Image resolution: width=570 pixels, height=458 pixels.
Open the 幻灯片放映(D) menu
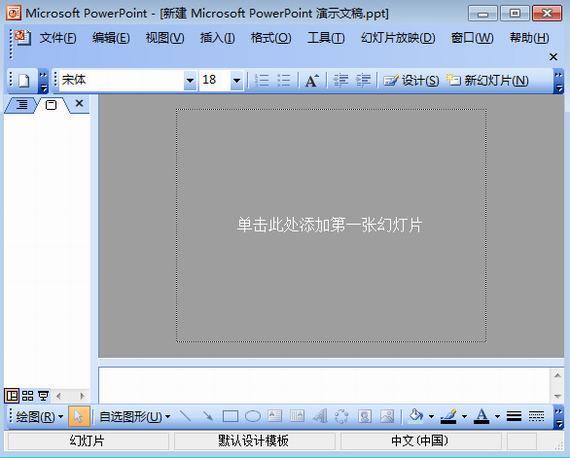pyautogui.click(x=398, y=38)
